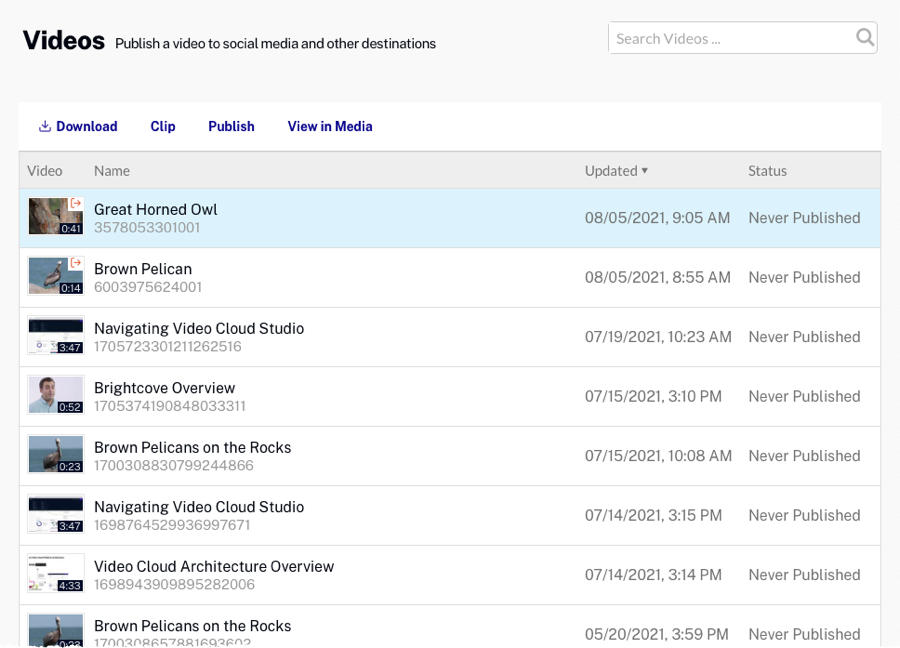The height and width of the screenshot is (648, 900).
Task: Click the shared icon on Great Horned Owl thumbnail
Action: 76,204
